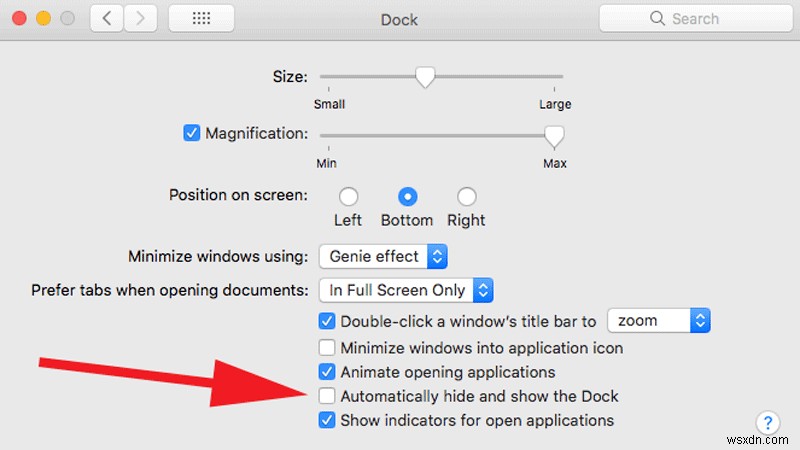Enable Minimize windows into application icon
The image size is (800, 450).
click(x=326, y=348)
